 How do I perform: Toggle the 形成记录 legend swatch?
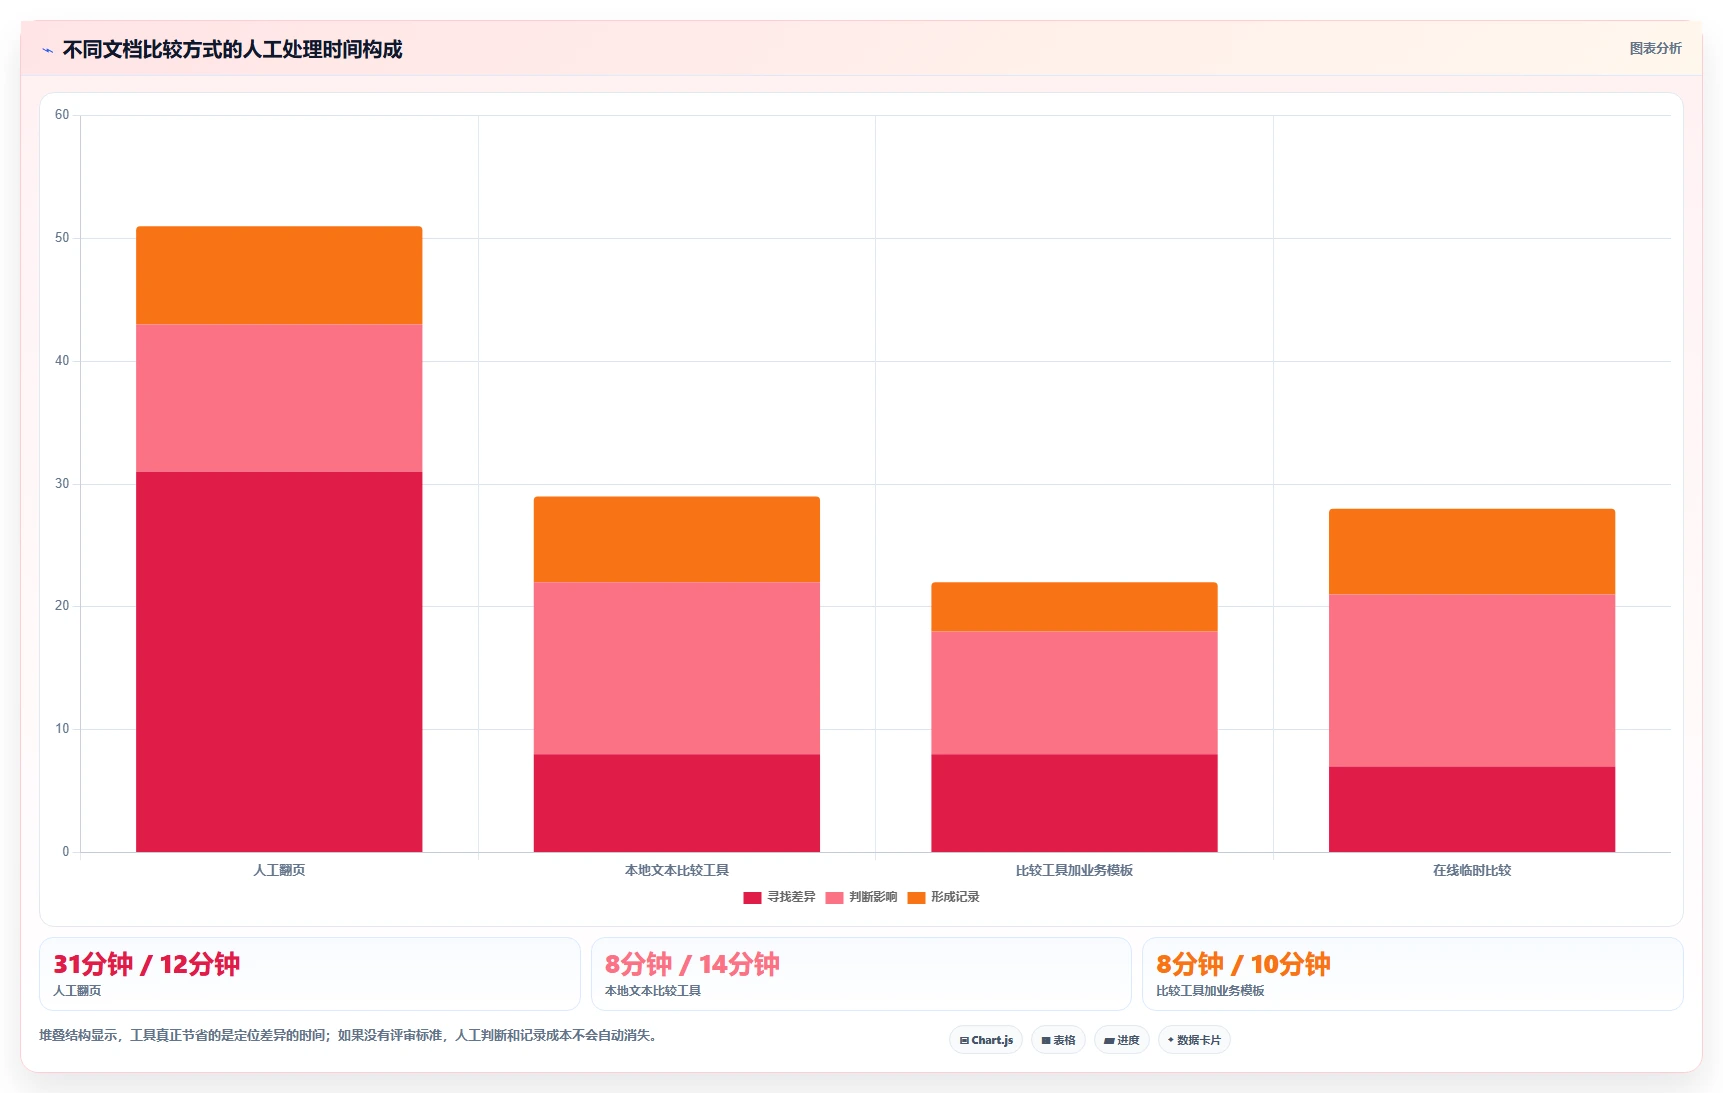(x=916, y=898)
